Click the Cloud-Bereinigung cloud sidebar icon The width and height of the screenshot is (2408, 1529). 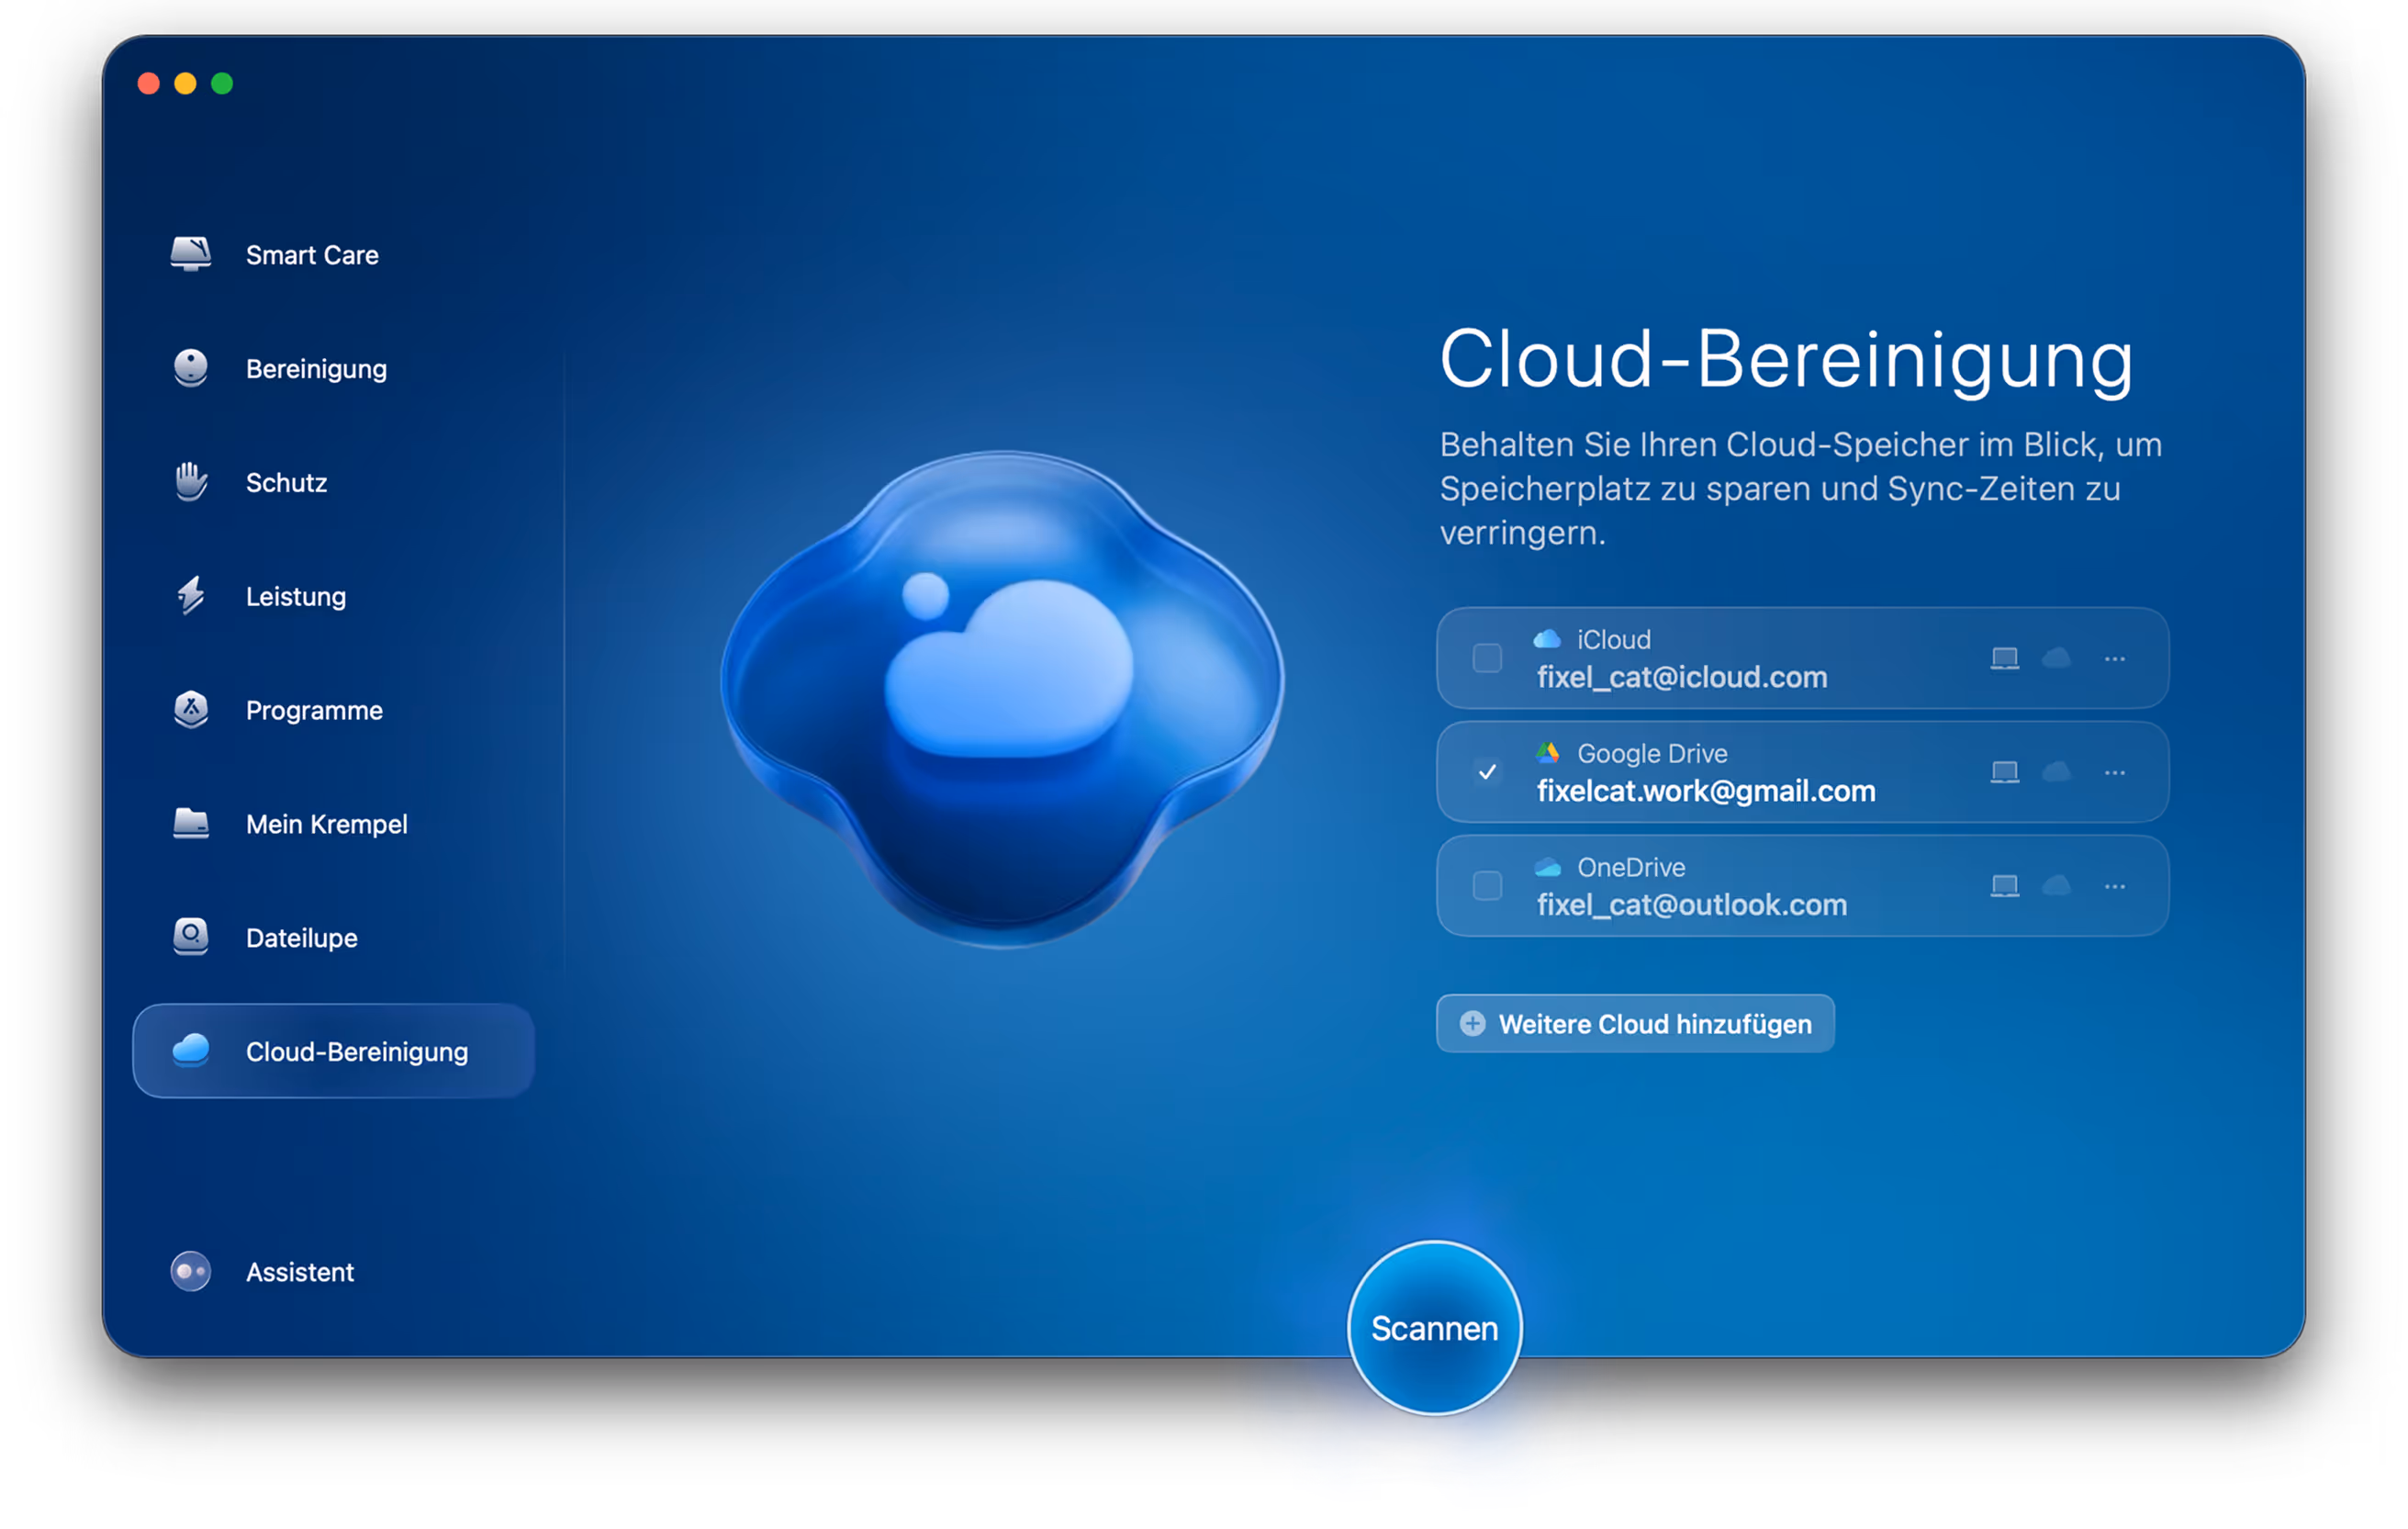point(190,1051)
